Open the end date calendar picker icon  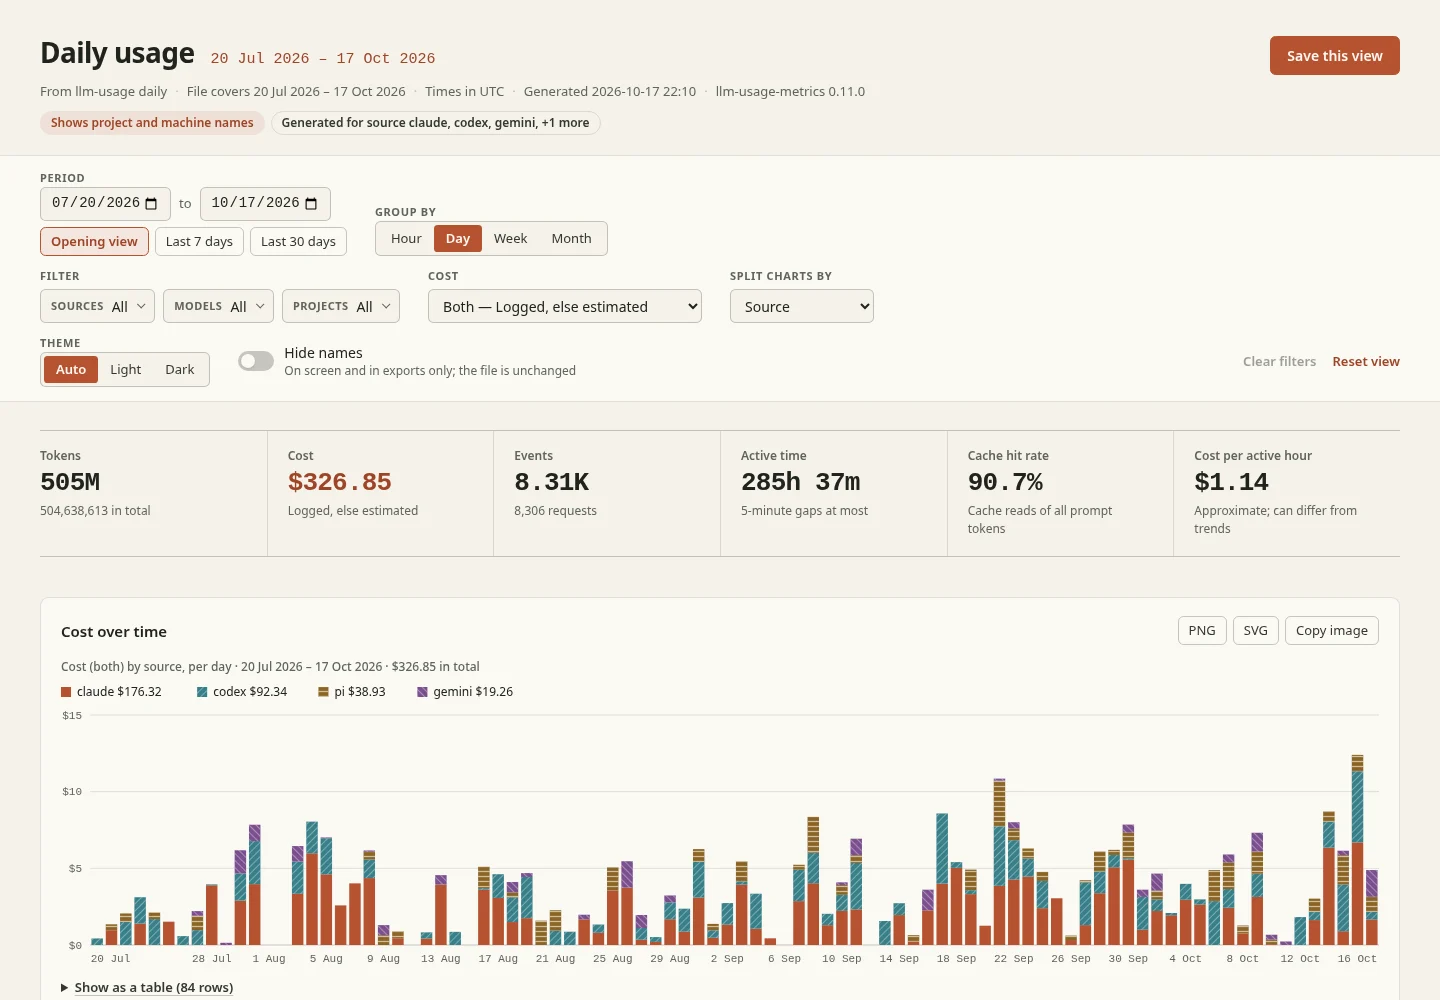[x=311, y=203]
